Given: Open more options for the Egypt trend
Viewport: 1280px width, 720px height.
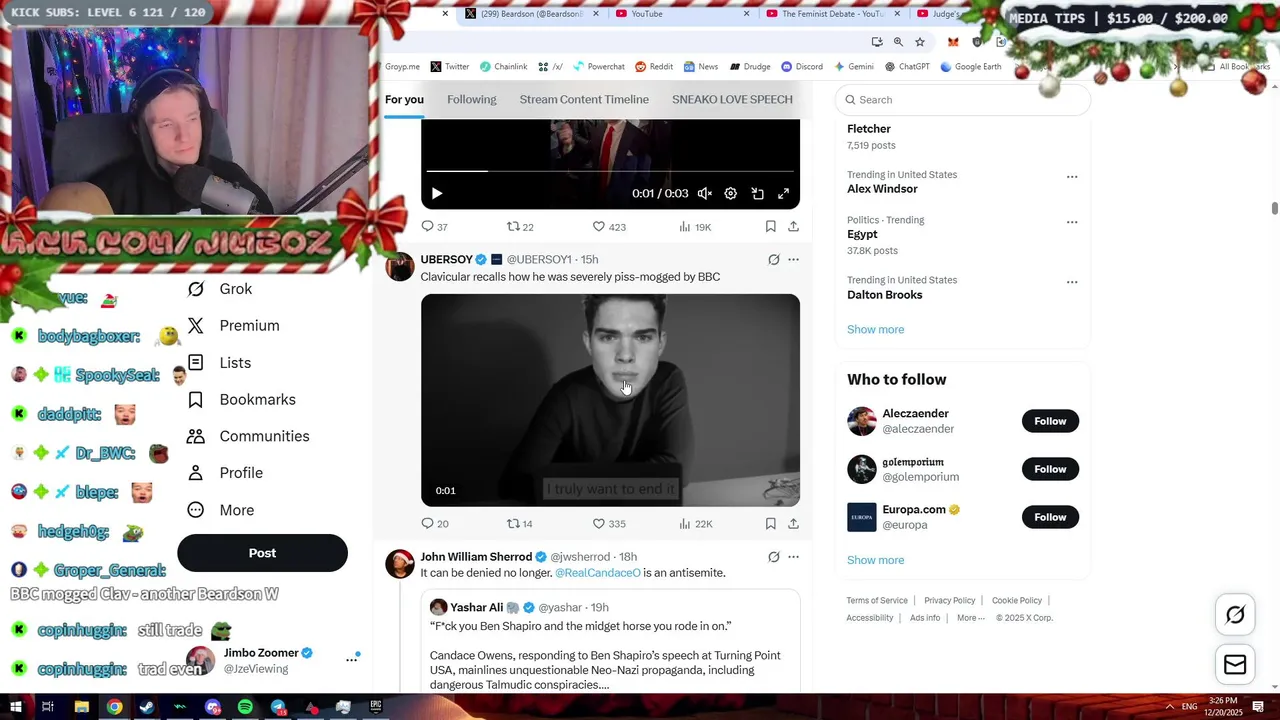Looking at the screenshot, I should point(1072,222).
